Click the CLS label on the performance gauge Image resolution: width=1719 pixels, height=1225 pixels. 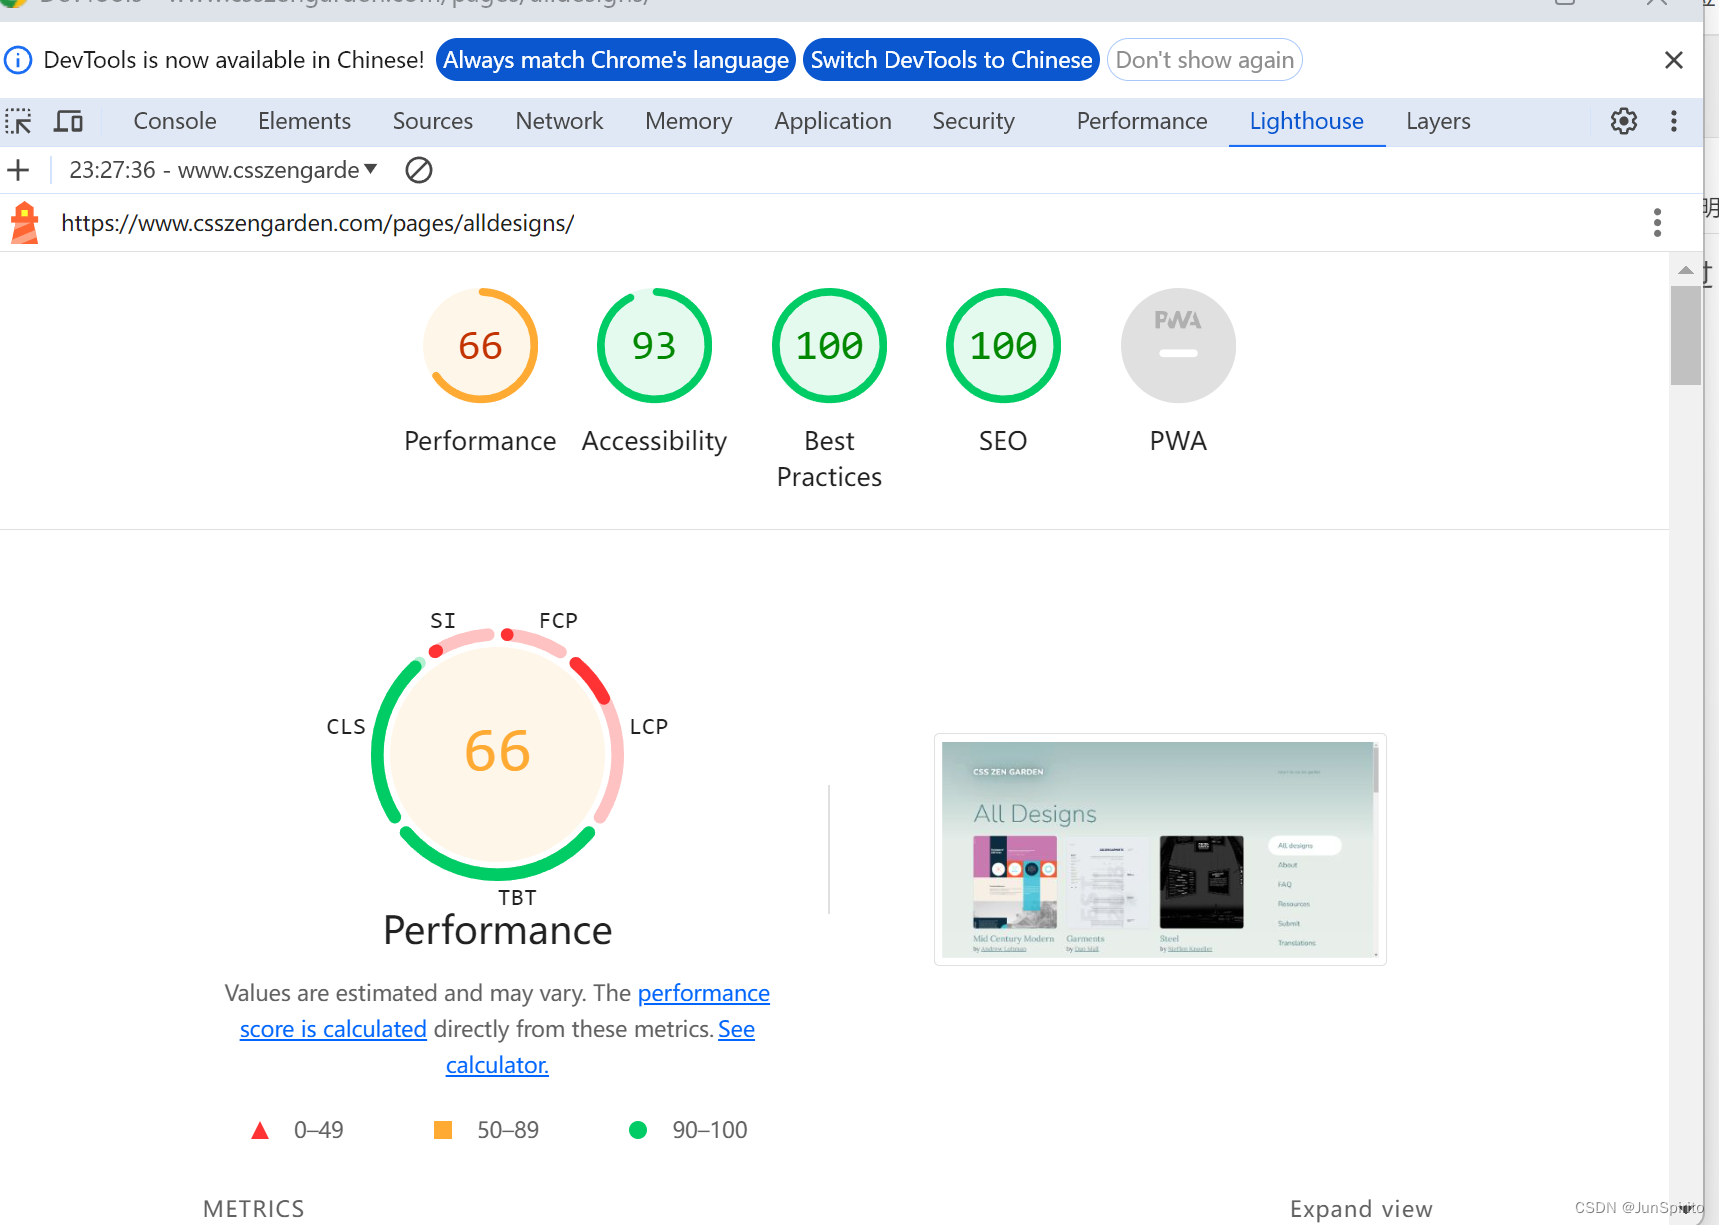(346, 727)
